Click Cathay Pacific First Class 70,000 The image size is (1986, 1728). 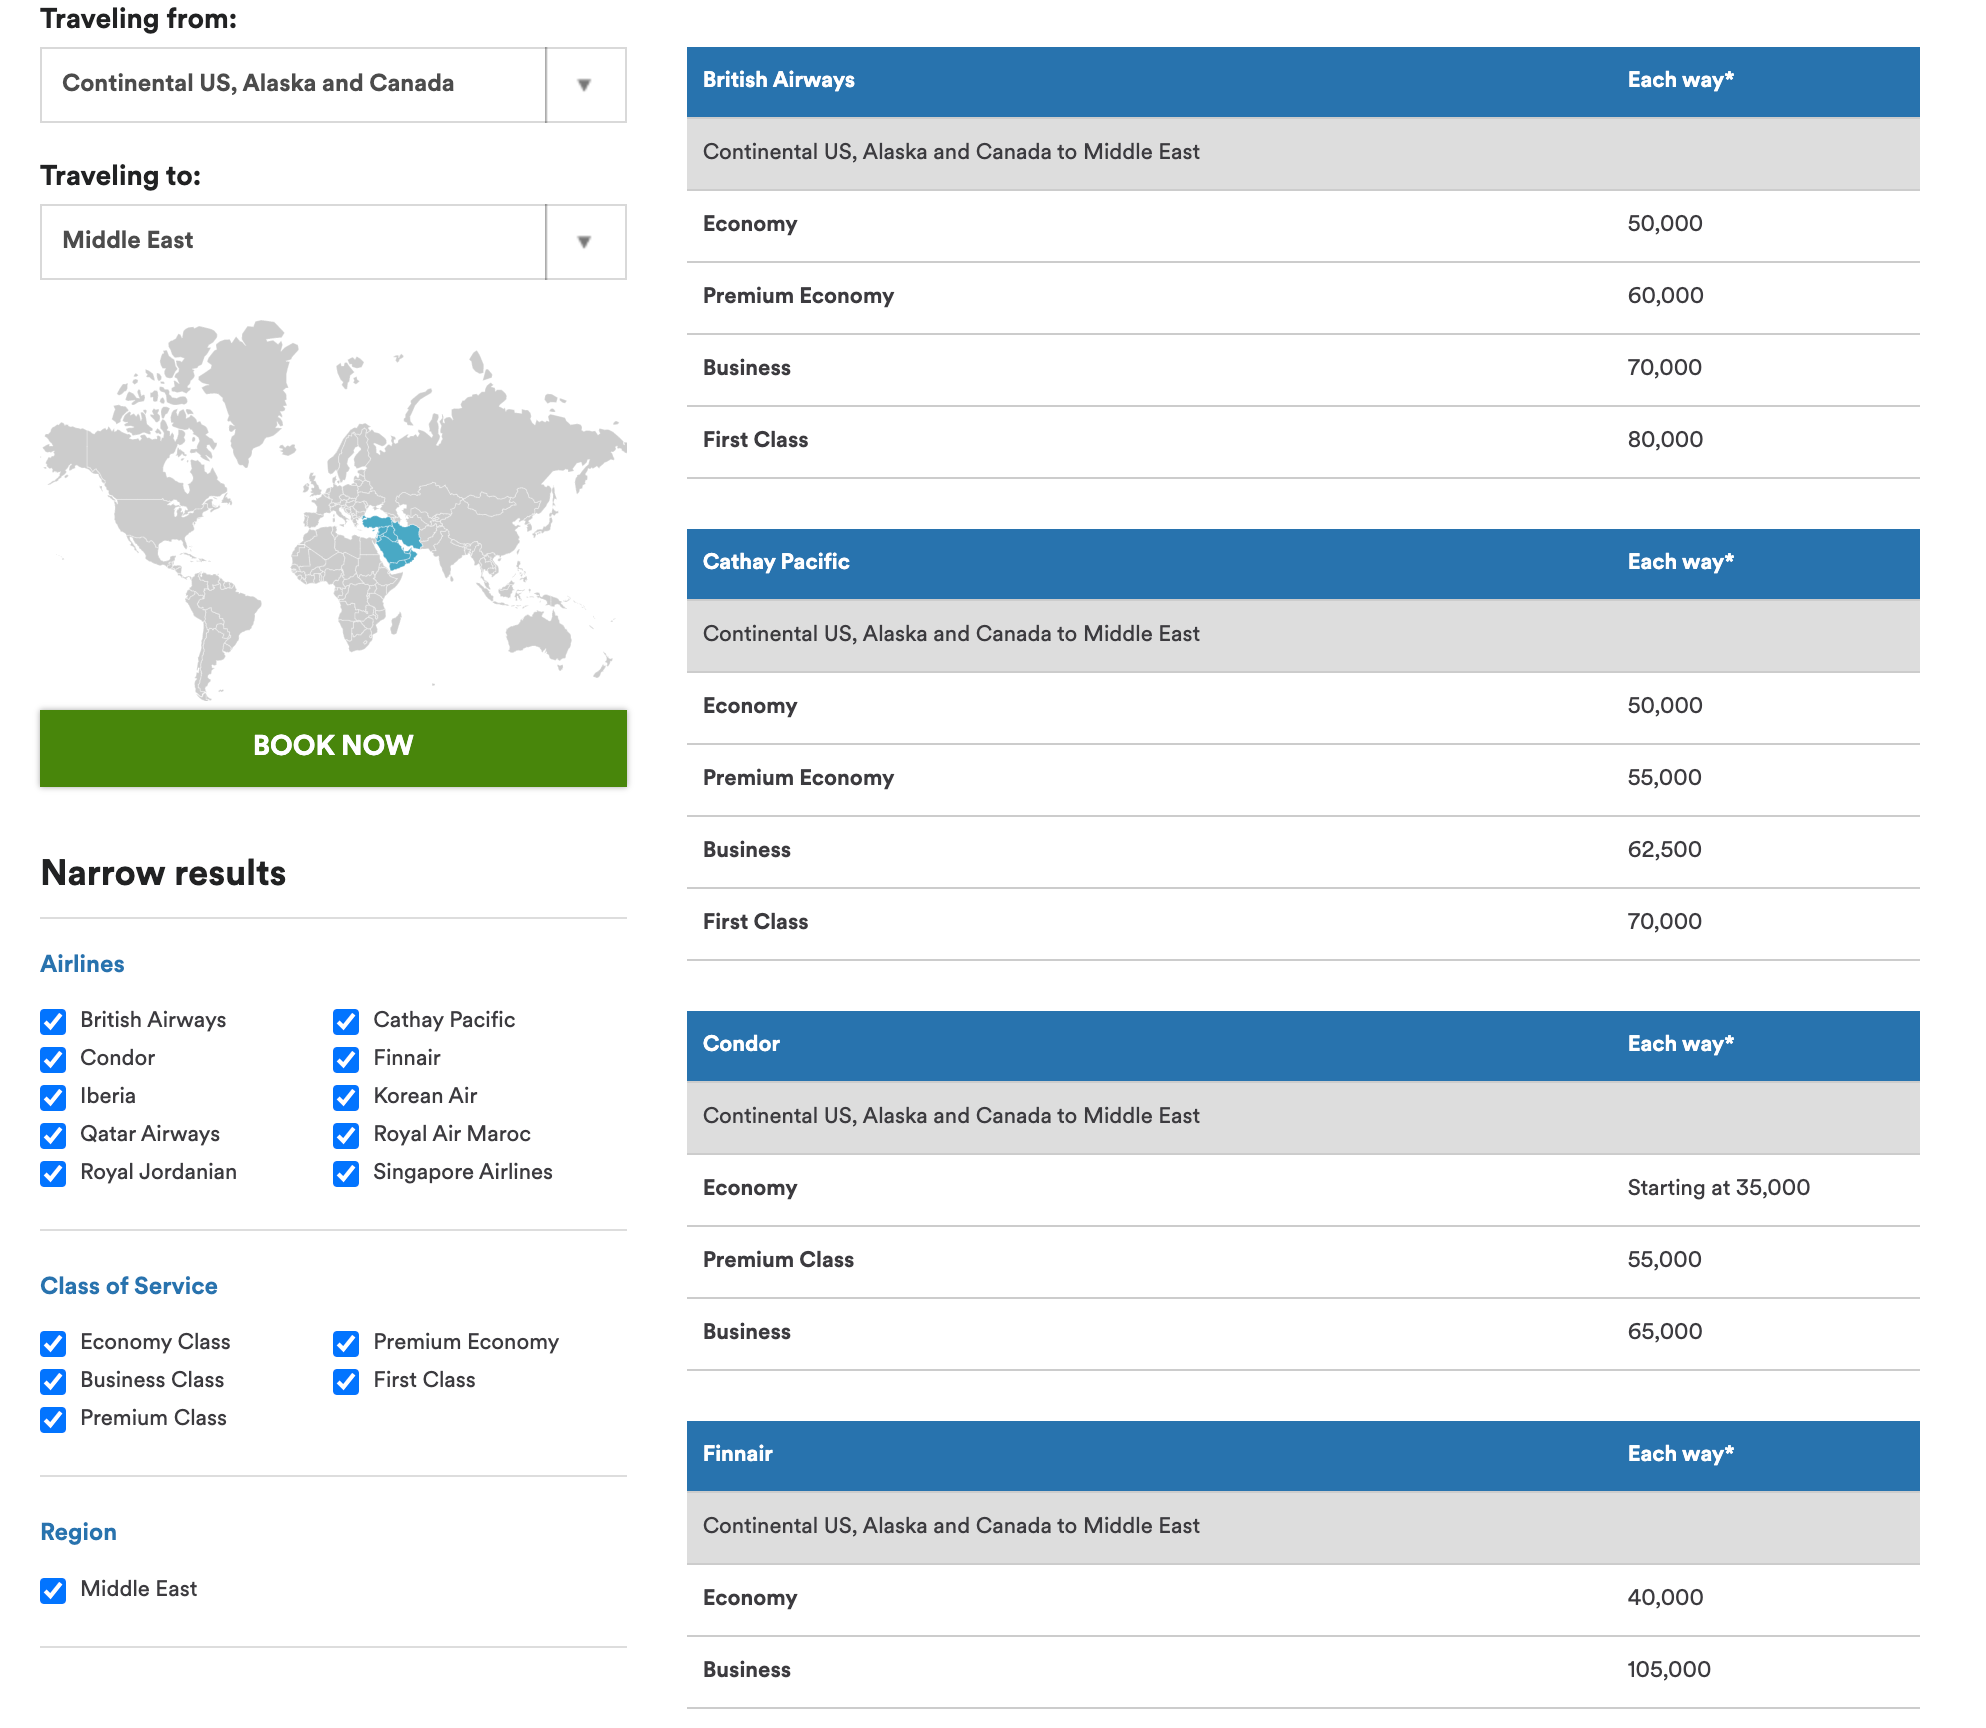pyautogui.click(x=1665, y=922)
